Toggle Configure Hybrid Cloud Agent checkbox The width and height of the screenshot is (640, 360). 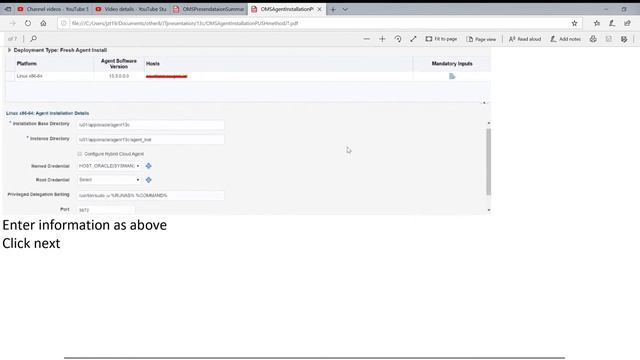coord(80,154)
